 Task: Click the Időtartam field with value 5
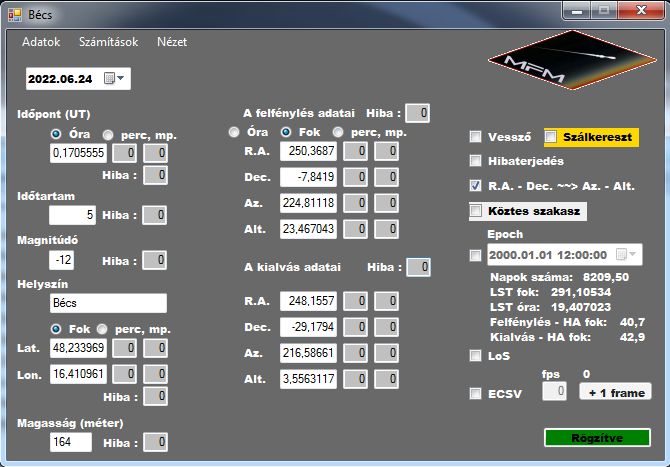[72, 215]
